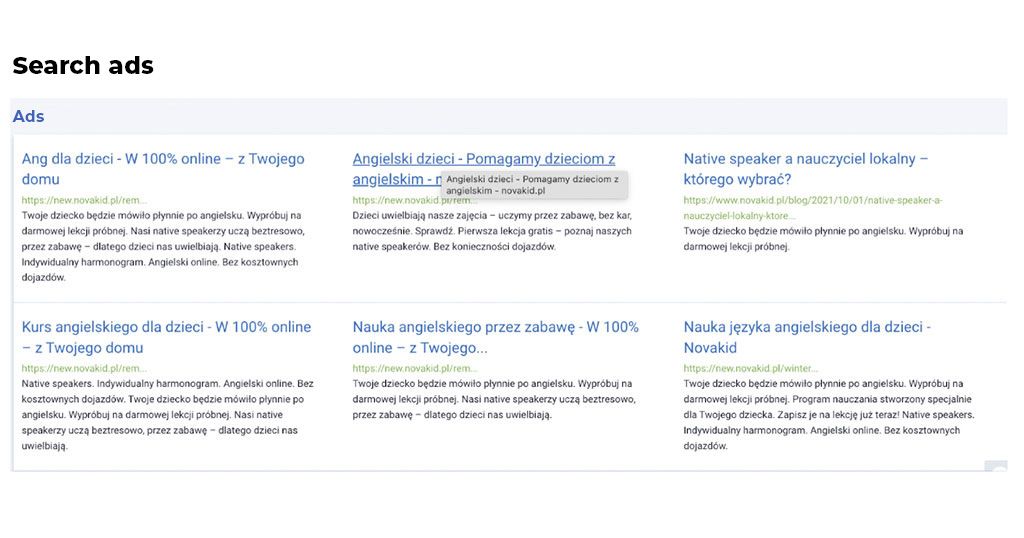Image resolution: width=1024 pixels, height=538 pixels.
Task: Click description under 'Nauka języka angielskiego' Novakid ad
Action: (829, 415)
